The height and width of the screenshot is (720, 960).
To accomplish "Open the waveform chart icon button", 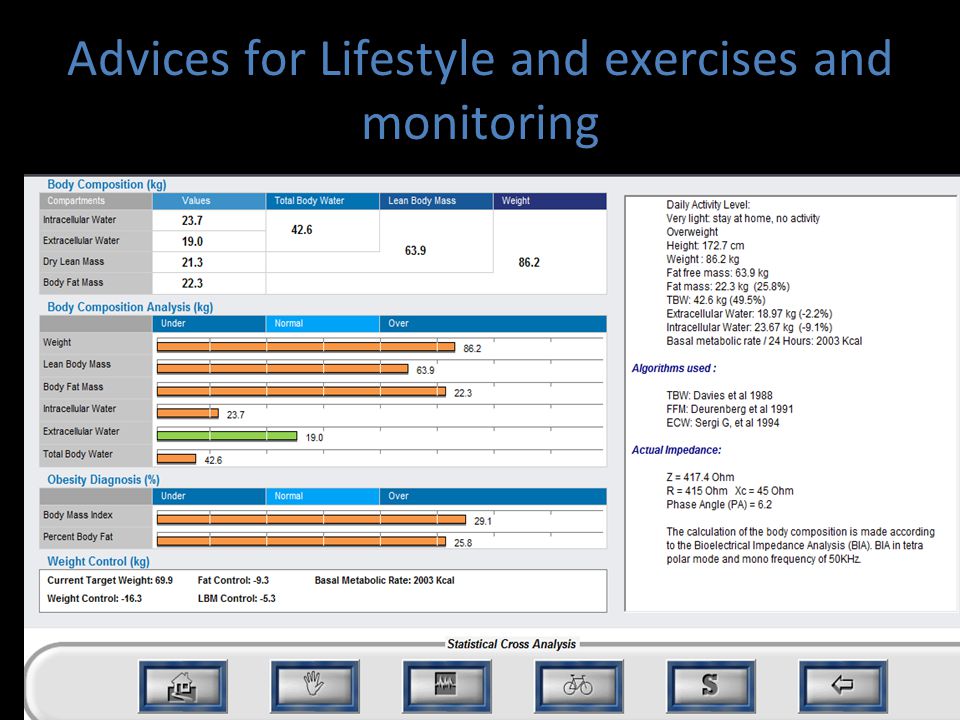I will (447, 686).
